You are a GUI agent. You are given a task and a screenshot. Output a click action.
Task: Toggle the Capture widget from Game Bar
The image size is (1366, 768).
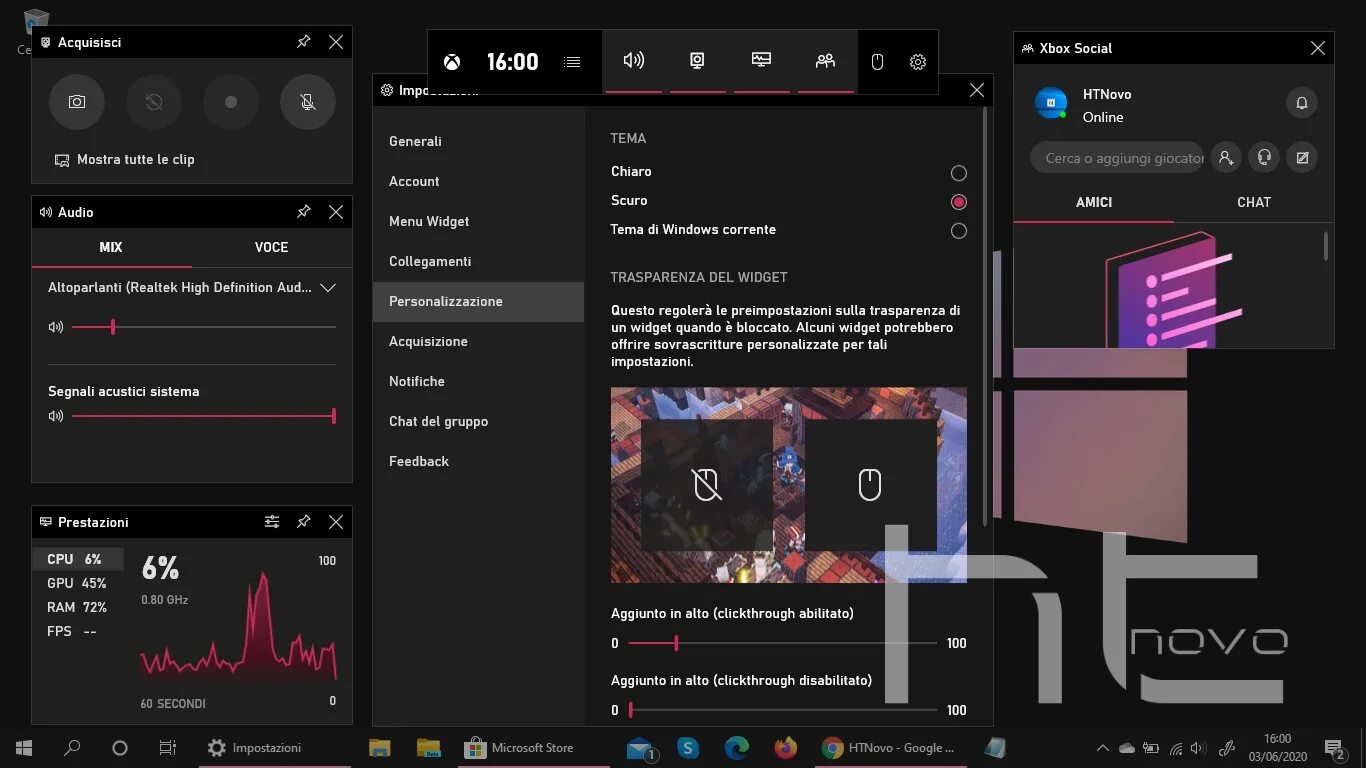click(x=698, y=61)
